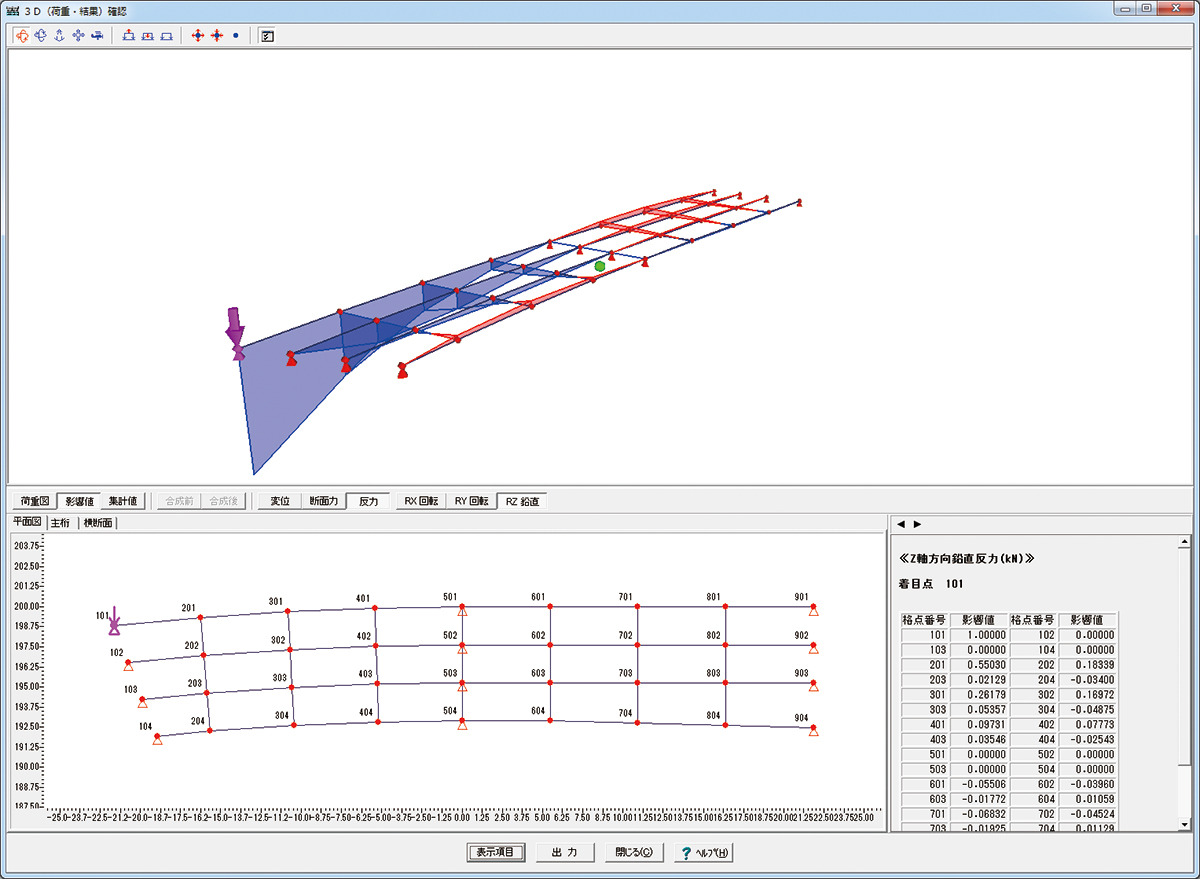The width and height of the screenshot is (1200, 879).
Task: Click the Z軸方向鉛直反力(kN) heading
Action: (x=966, y=558)
